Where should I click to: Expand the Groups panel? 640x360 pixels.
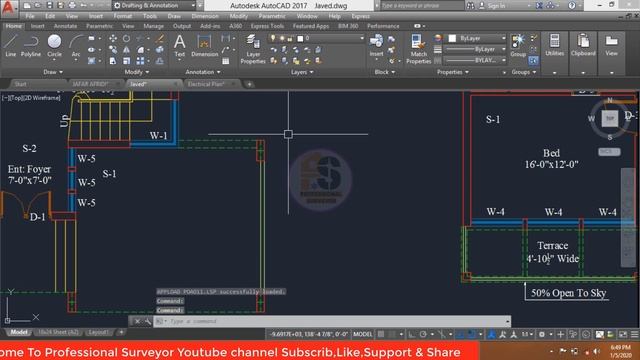pyautogui.click(x=524, y=72)
